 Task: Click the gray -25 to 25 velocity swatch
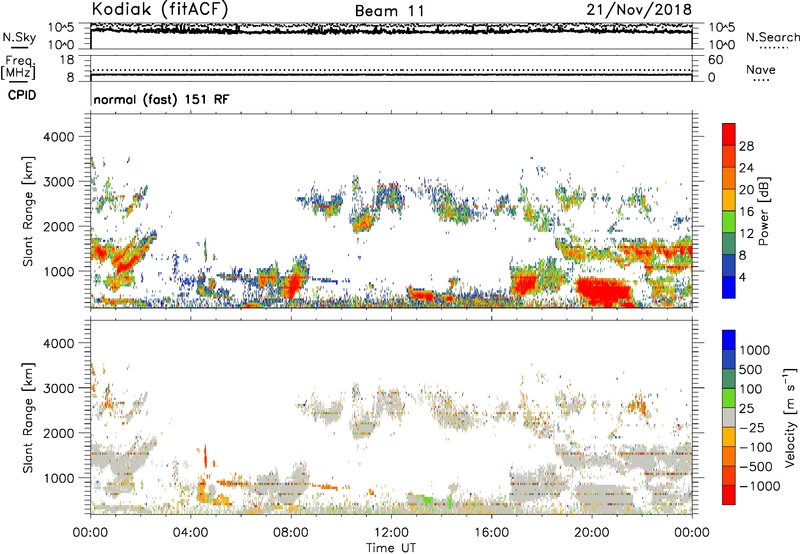click(729, 418)
